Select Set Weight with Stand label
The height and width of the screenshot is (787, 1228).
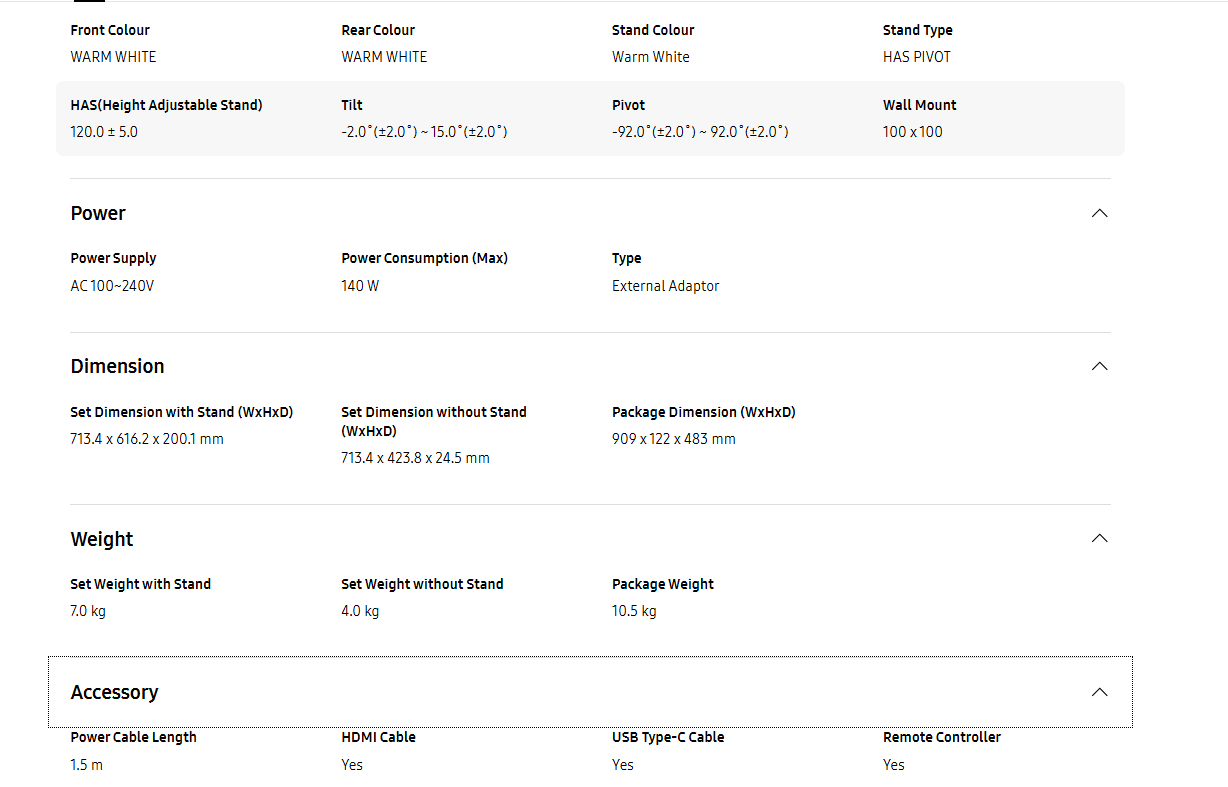coord(141,584)
